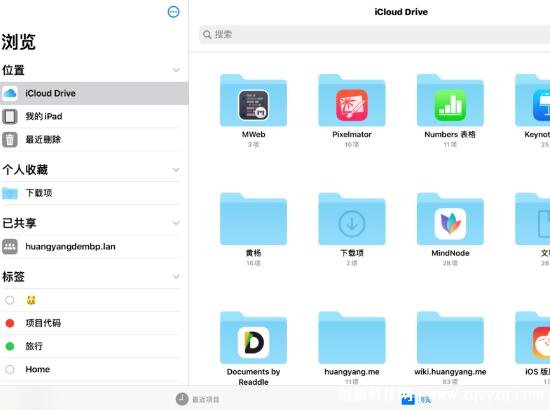The width and height of the screenshot is (550, 410).
Task: Click the Documents by Readdle label
Action: pos(253,377)
